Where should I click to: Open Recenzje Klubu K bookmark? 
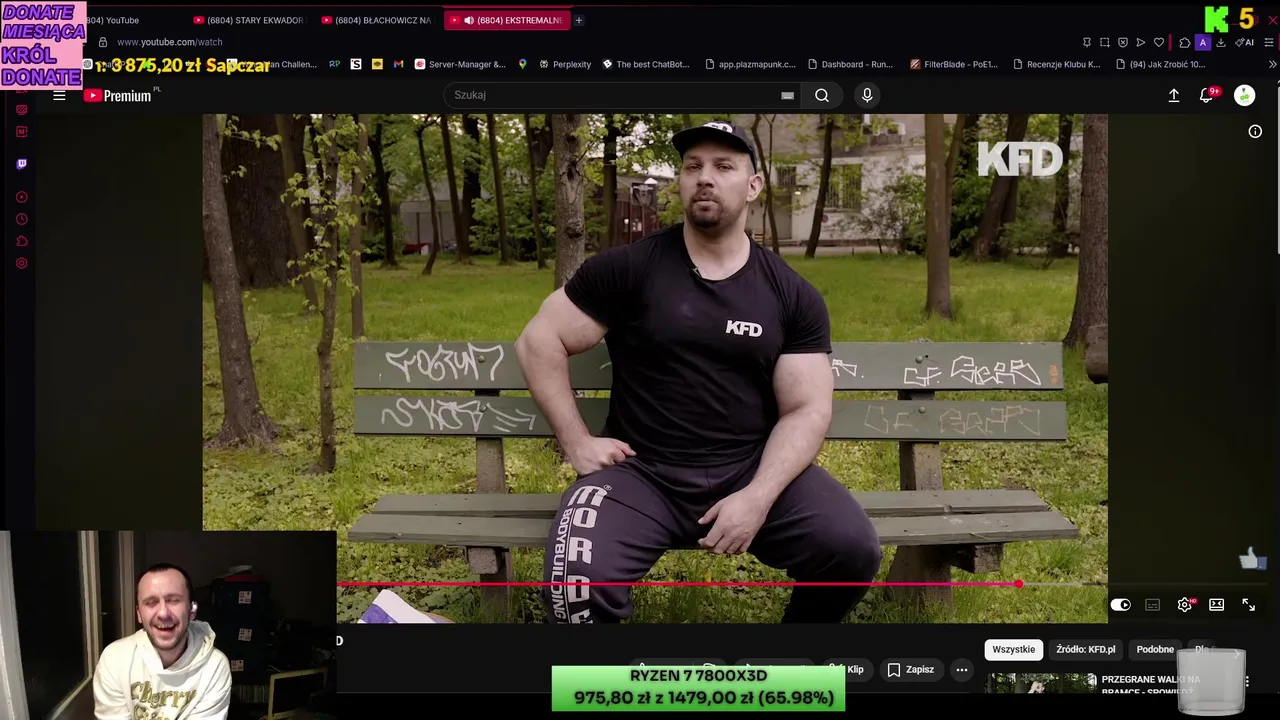pos(1056,64)
